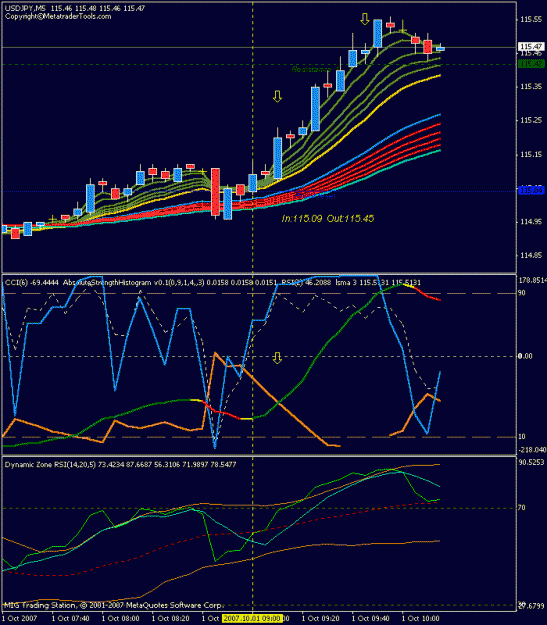Click the 115.55 price scale value
Image resolution: width=547 pixels, height=625 pixels.
[x=531, y=19]
